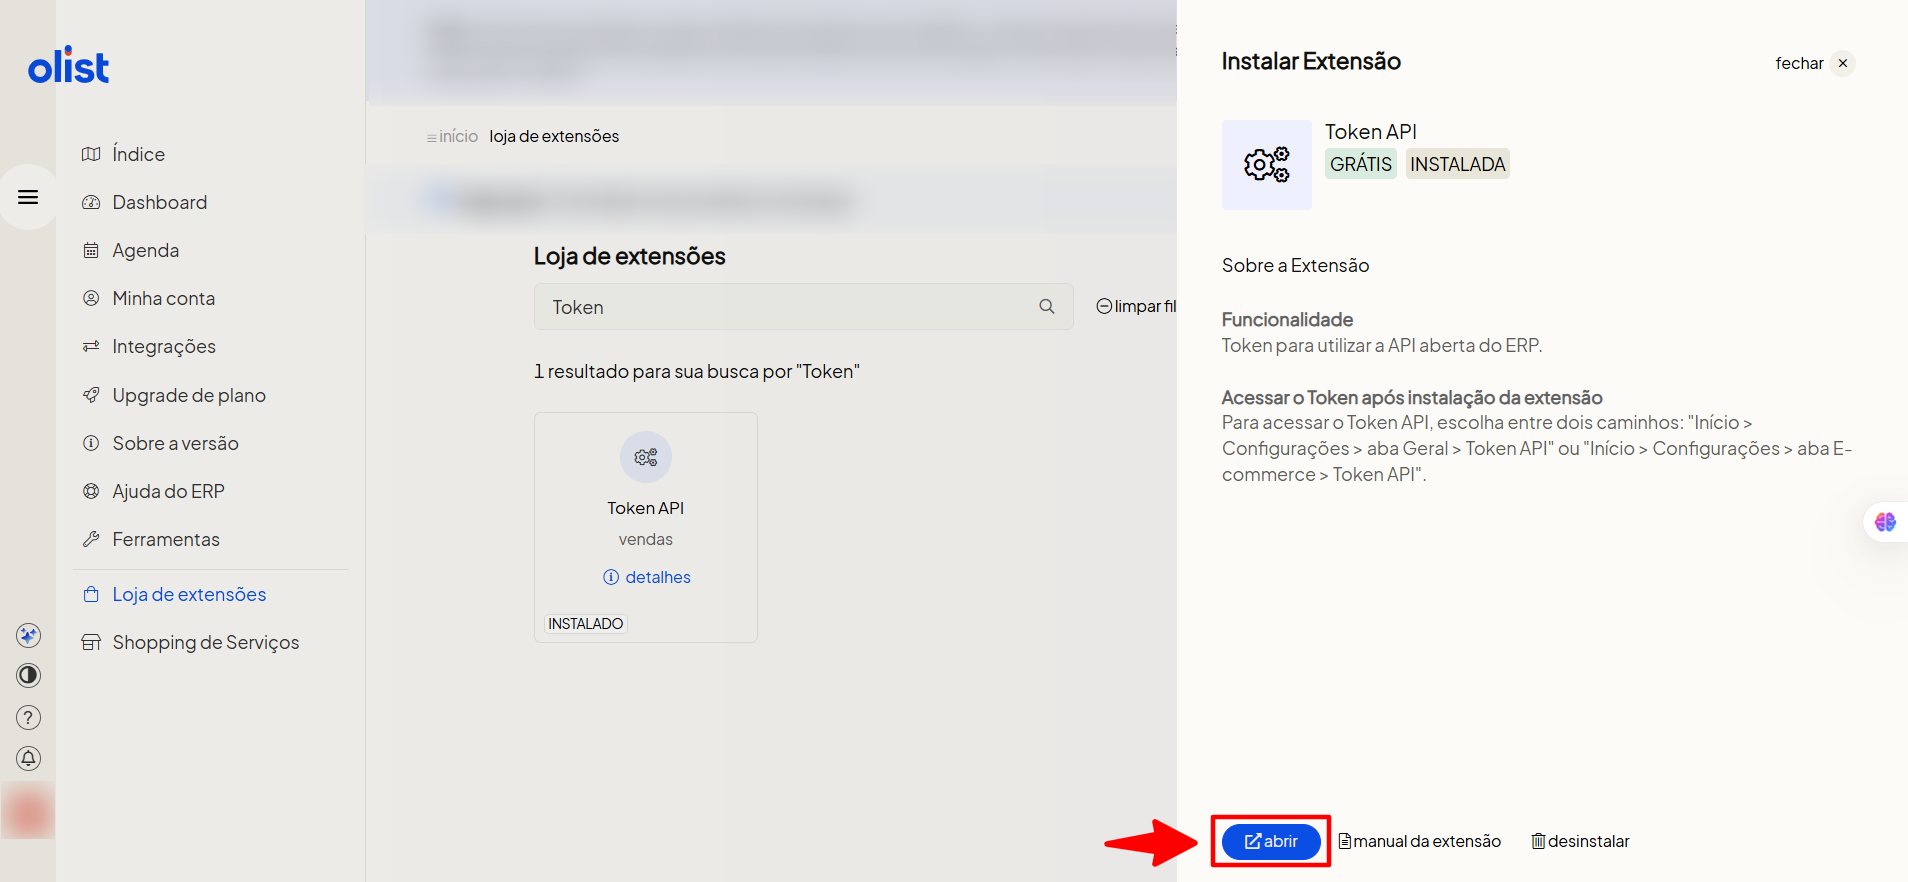
Task: Click the Token API card title
Action: (x=646, y=508)
